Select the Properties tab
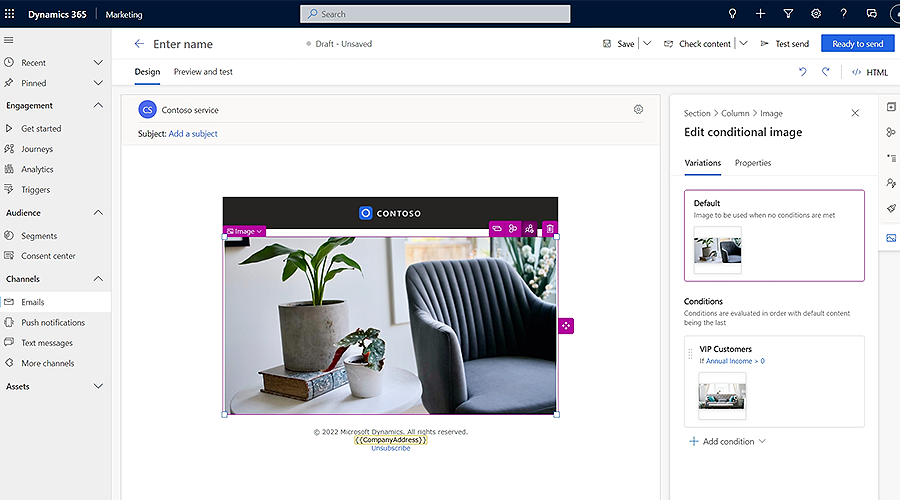Viewport: 900px width, 500px height. (x=753, y=163)
